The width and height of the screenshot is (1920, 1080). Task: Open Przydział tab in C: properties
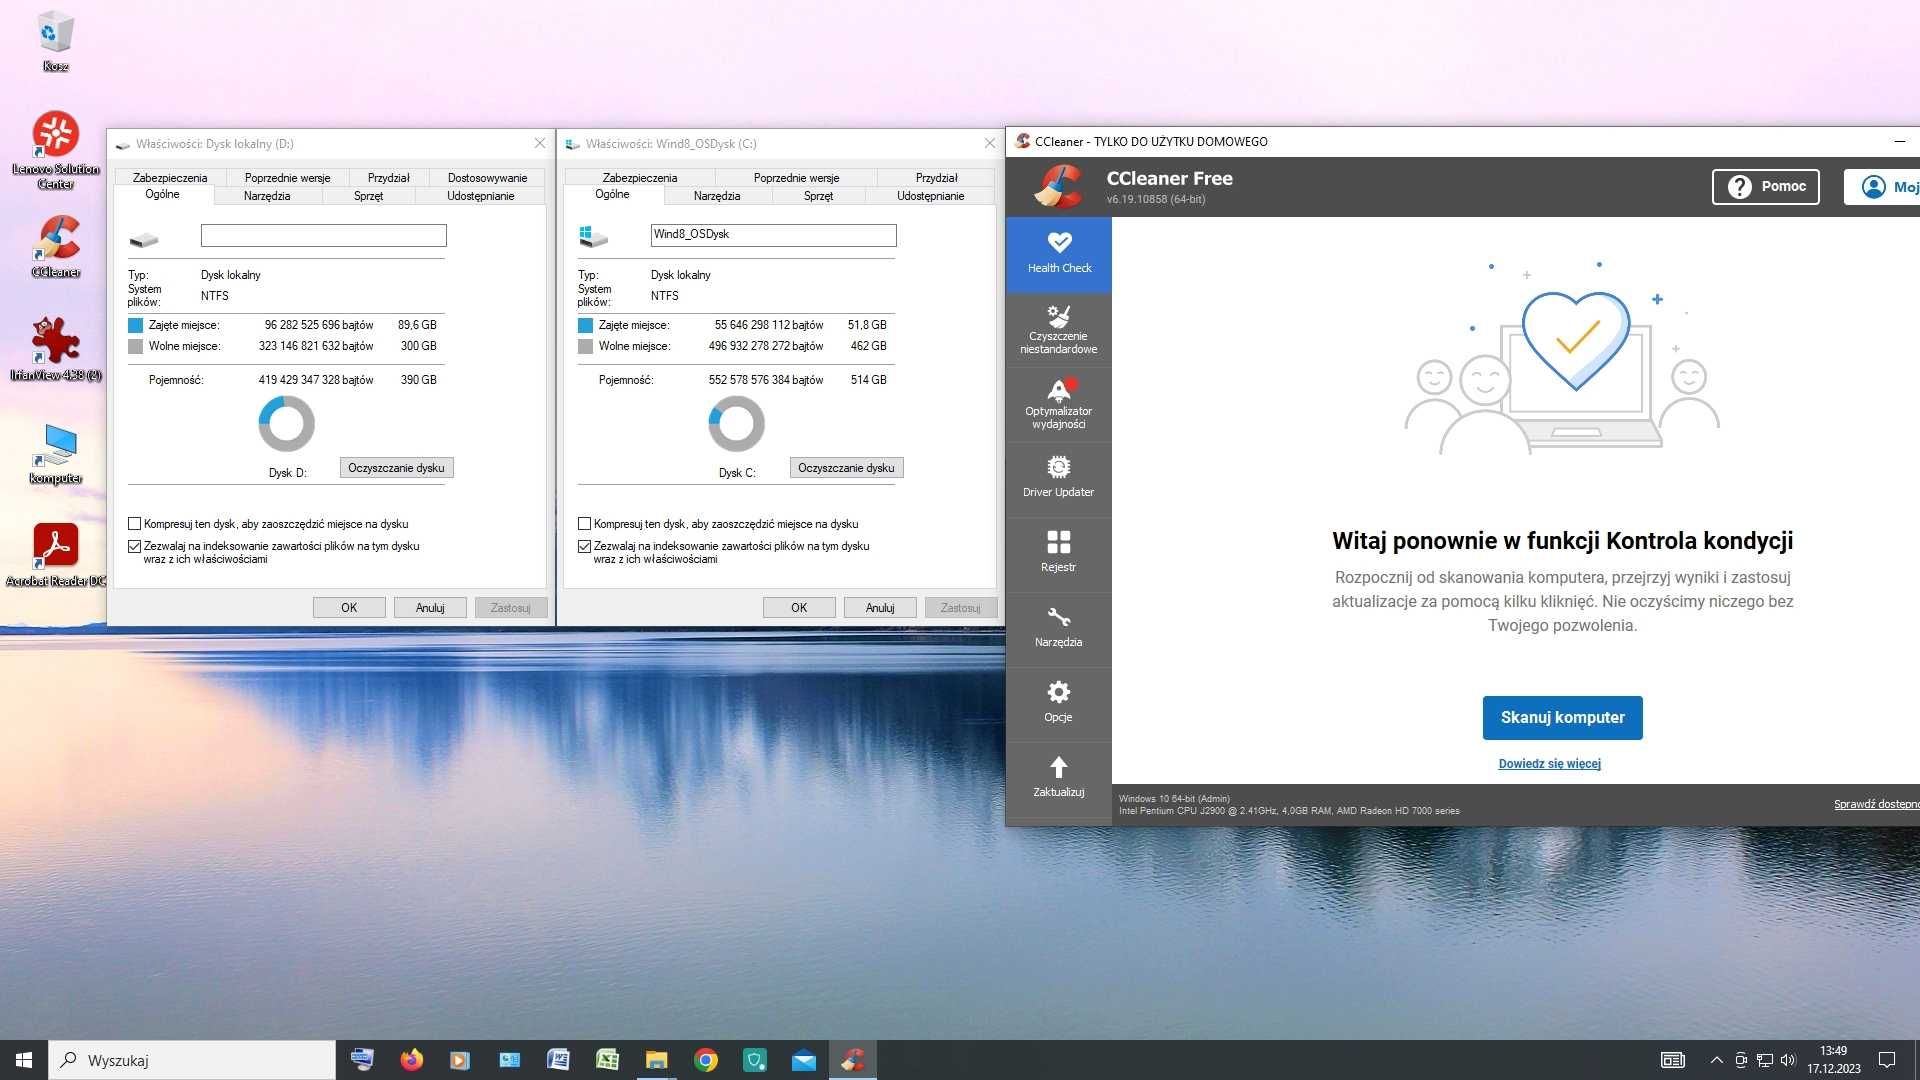[936, 178]
